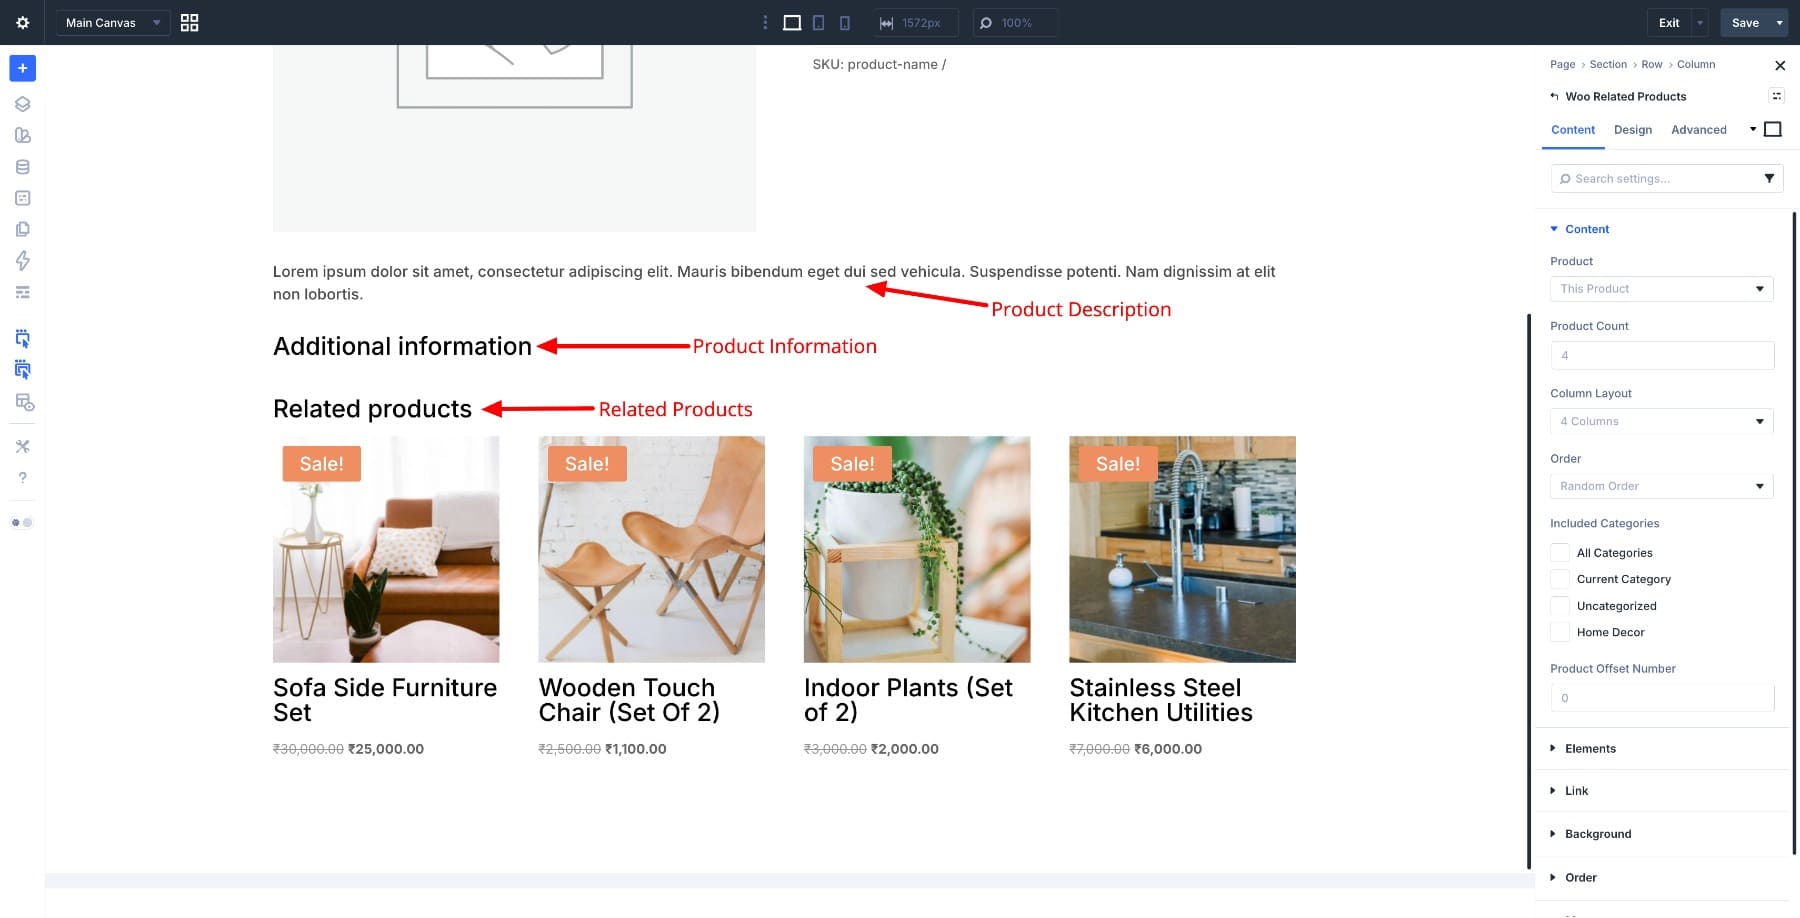Image resolution: width=1800 pixels, height=918 pixels.
Task: Click the Save button
Action: [x=1744, y=21]
